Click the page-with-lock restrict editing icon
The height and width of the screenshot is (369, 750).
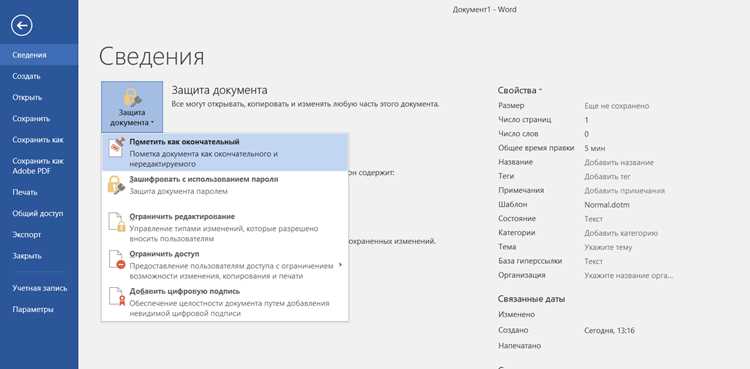(x=116, y=222)
